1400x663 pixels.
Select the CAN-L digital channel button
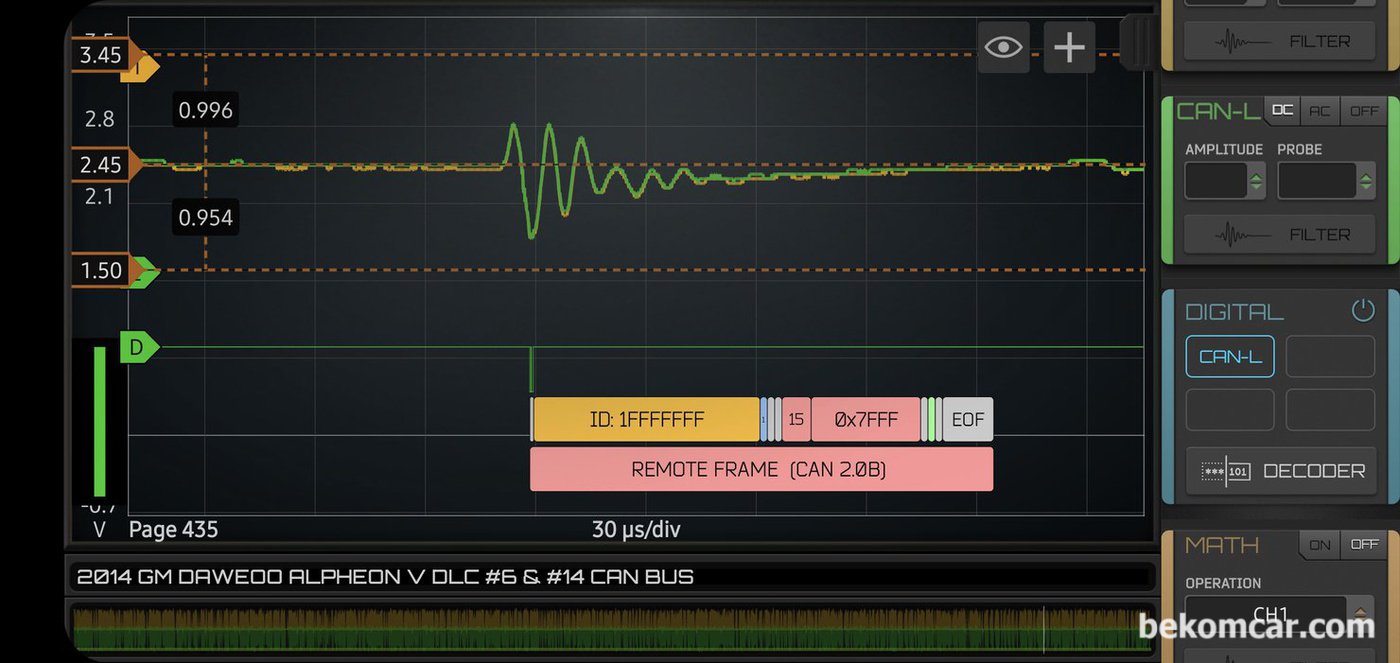pyautogui.click(x=1230, y=357)
